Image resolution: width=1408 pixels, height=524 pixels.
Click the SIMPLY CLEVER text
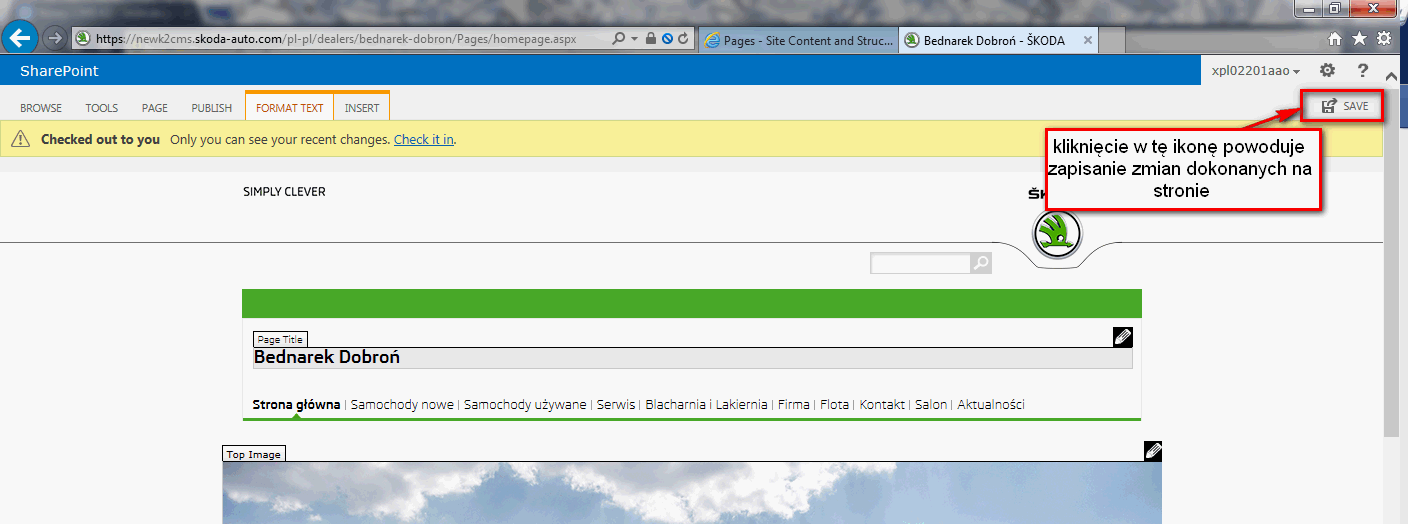tap(284, 192)
